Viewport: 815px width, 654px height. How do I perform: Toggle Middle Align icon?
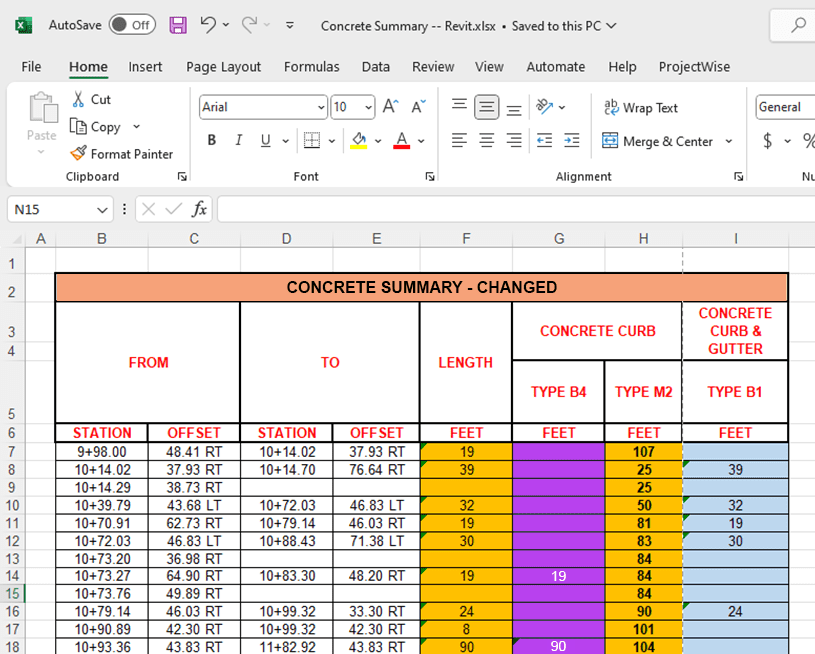(487, 107)
